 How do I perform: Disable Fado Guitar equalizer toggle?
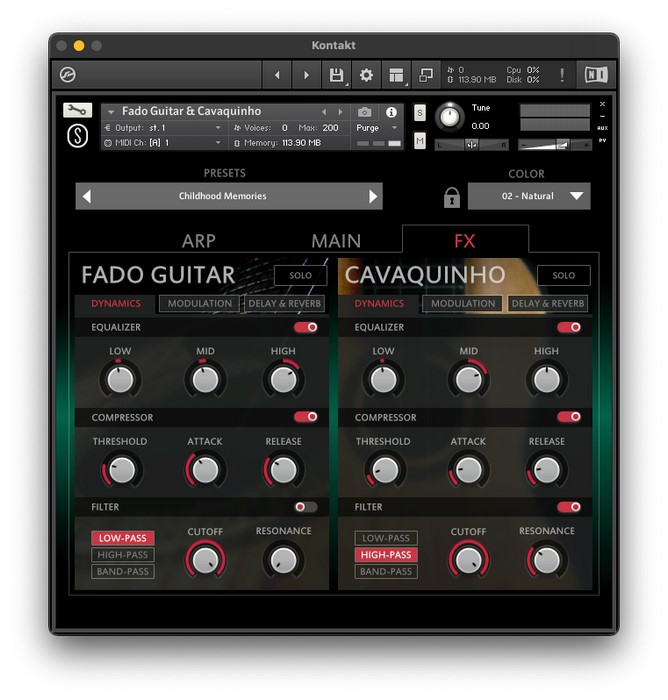pos(305,327)
